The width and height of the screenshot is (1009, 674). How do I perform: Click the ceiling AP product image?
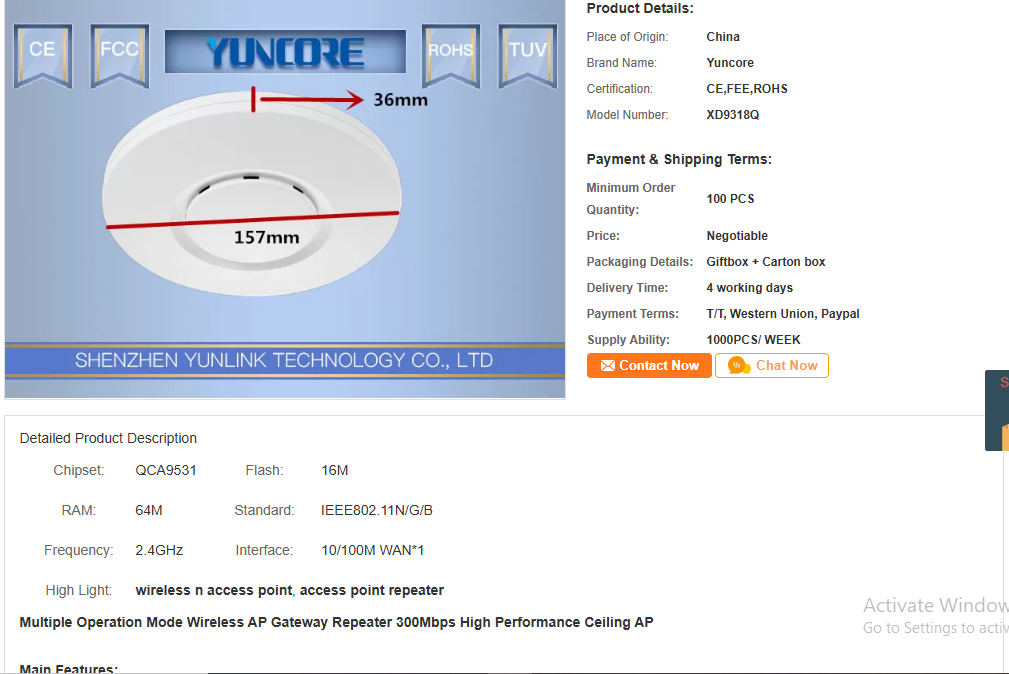pos(252,194)
